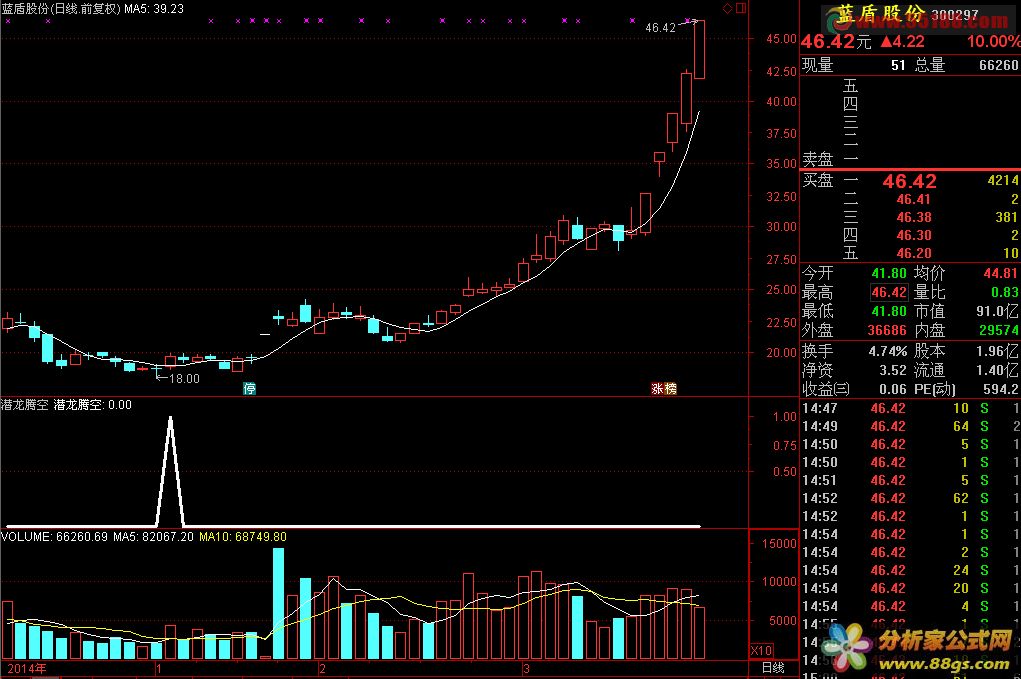This screenshot has width=1021, height=679.
Task: Click the stock code 300297
Action: 955,14
